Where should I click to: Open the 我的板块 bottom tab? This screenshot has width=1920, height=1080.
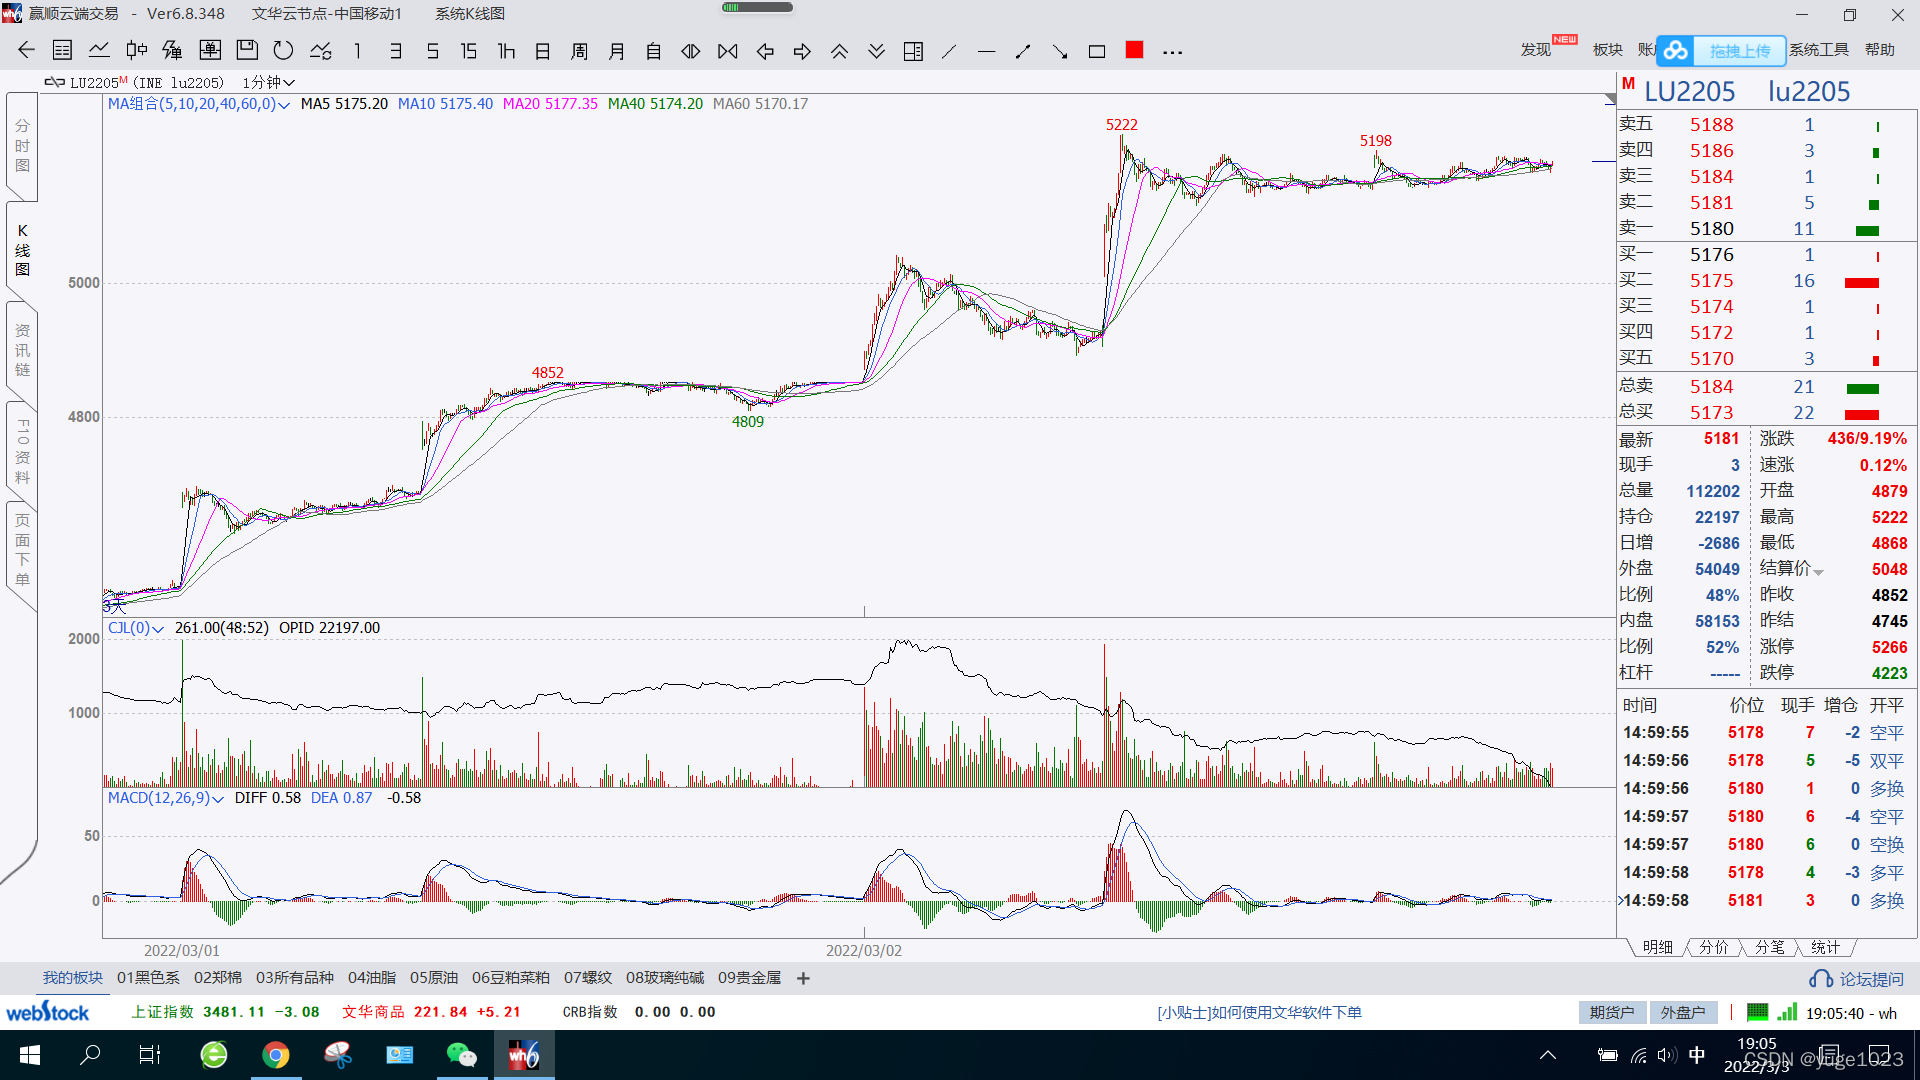[73, 978]
